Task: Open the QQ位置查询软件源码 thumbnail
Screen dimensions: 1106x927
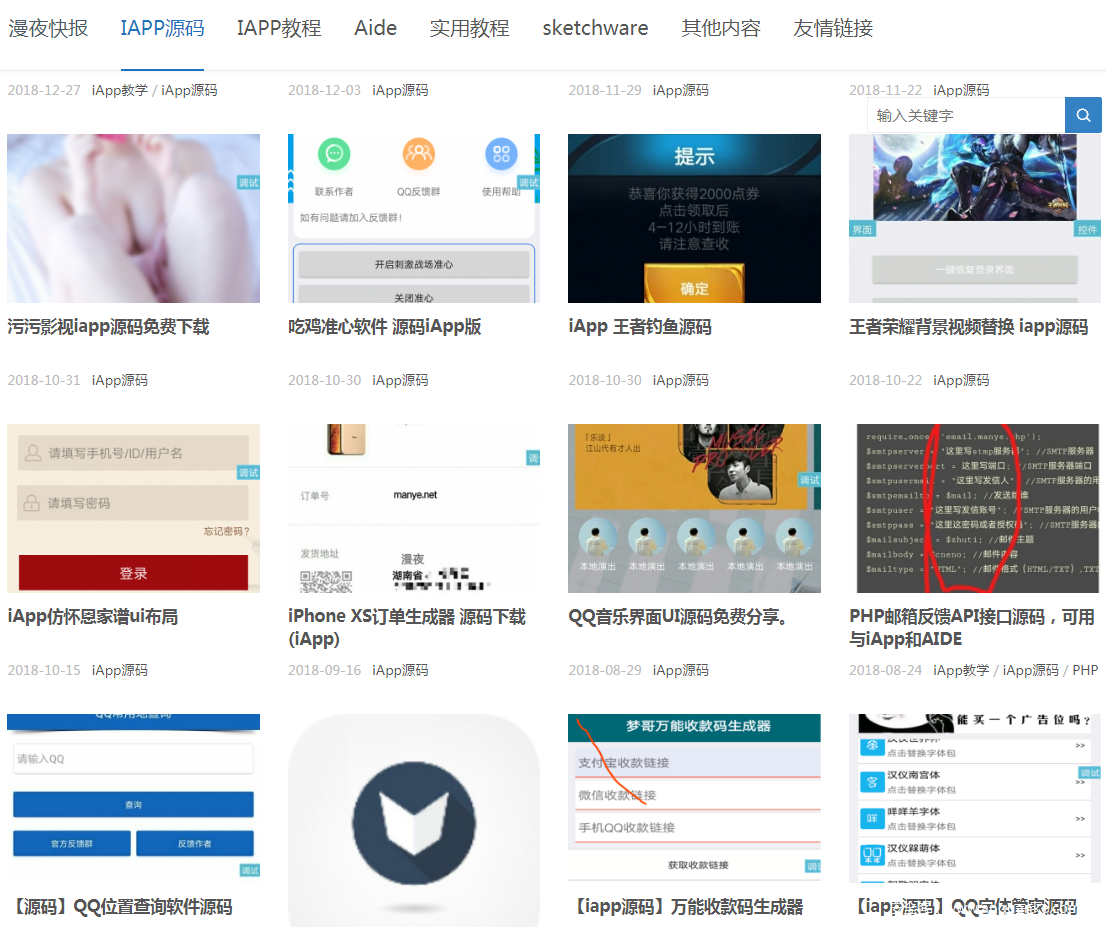Action: click(x=133, y=798)
